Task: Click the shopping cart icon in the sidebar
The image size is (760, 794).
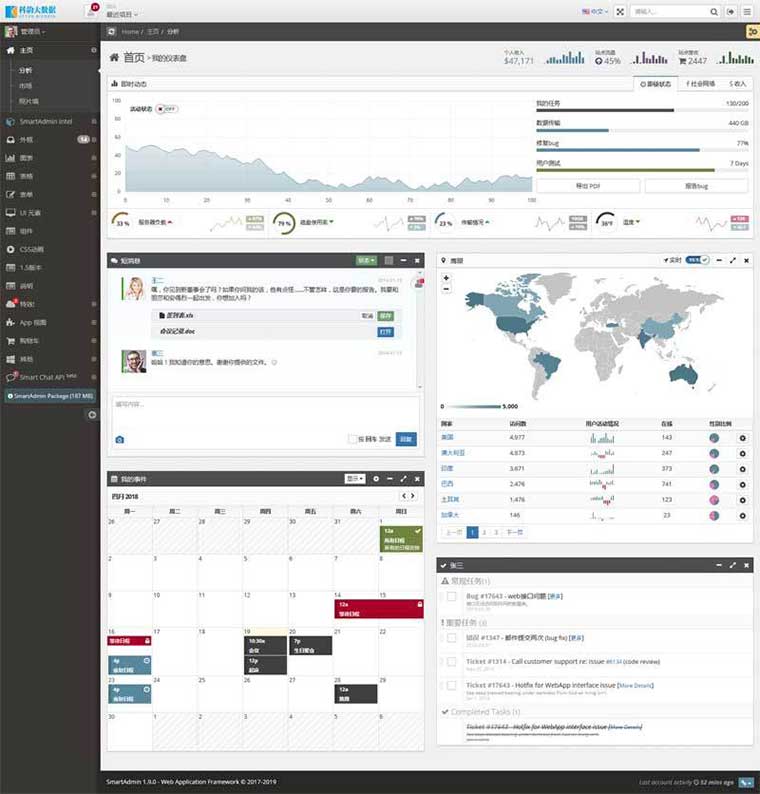Action: [10, 341]
